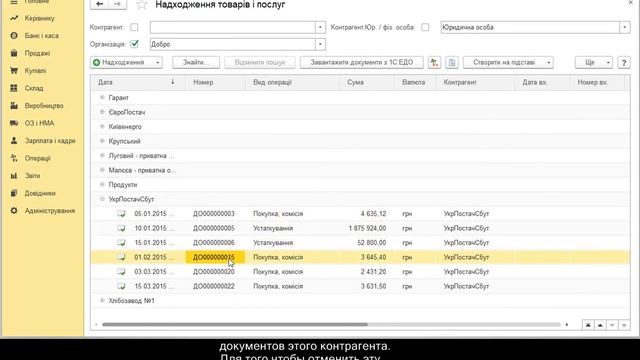The width and height of the screenshot is (640, 360).
Task: Toggle the Контрагент Юр. / фіз. особа checkbox
Action: pos(425,27)
